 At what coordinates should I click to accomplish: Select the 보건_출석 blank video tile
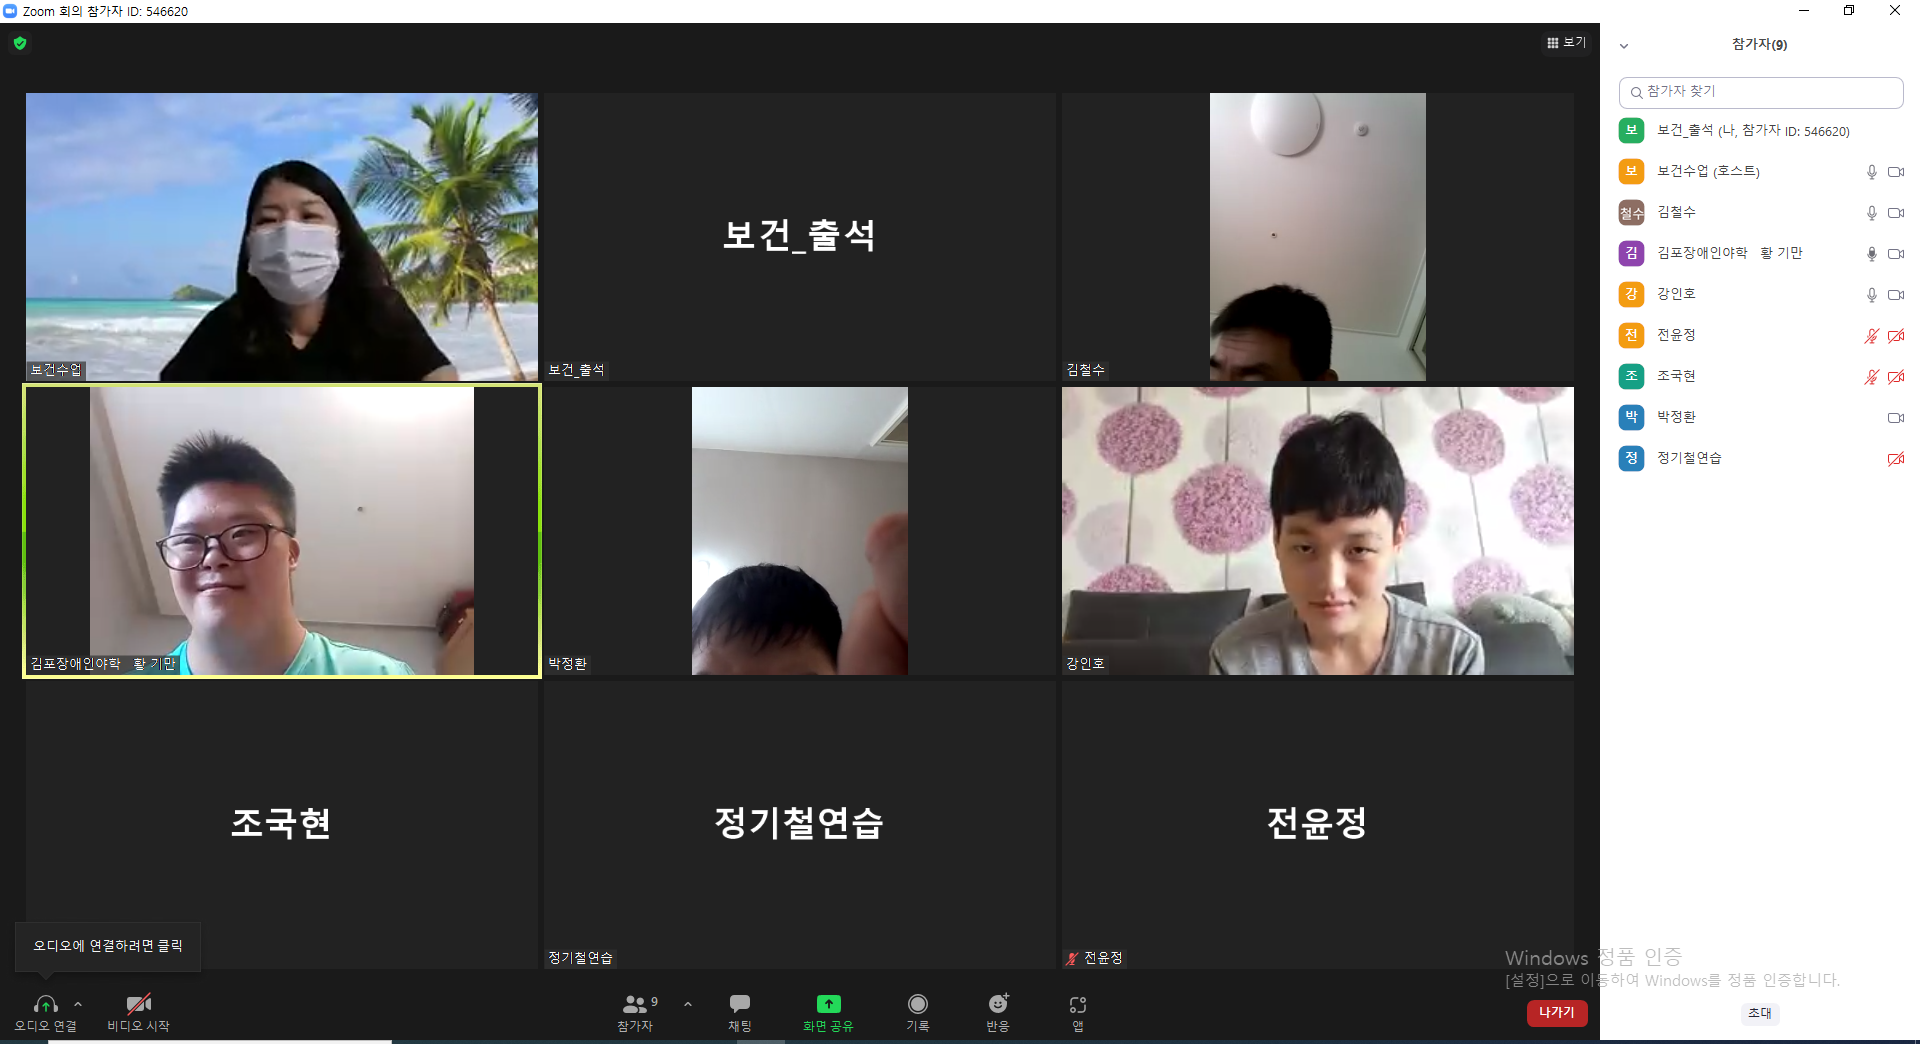(800, 237)
